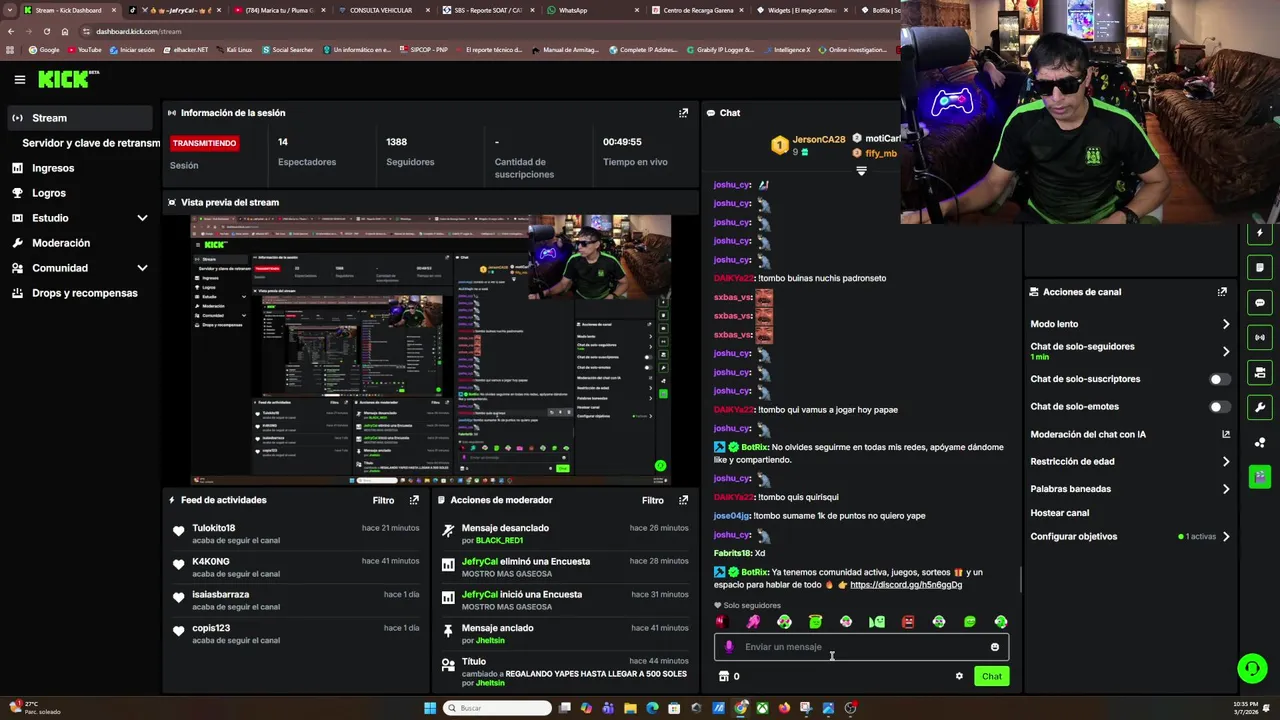Open Chat de solo-seguidores options

[1130, 351]
